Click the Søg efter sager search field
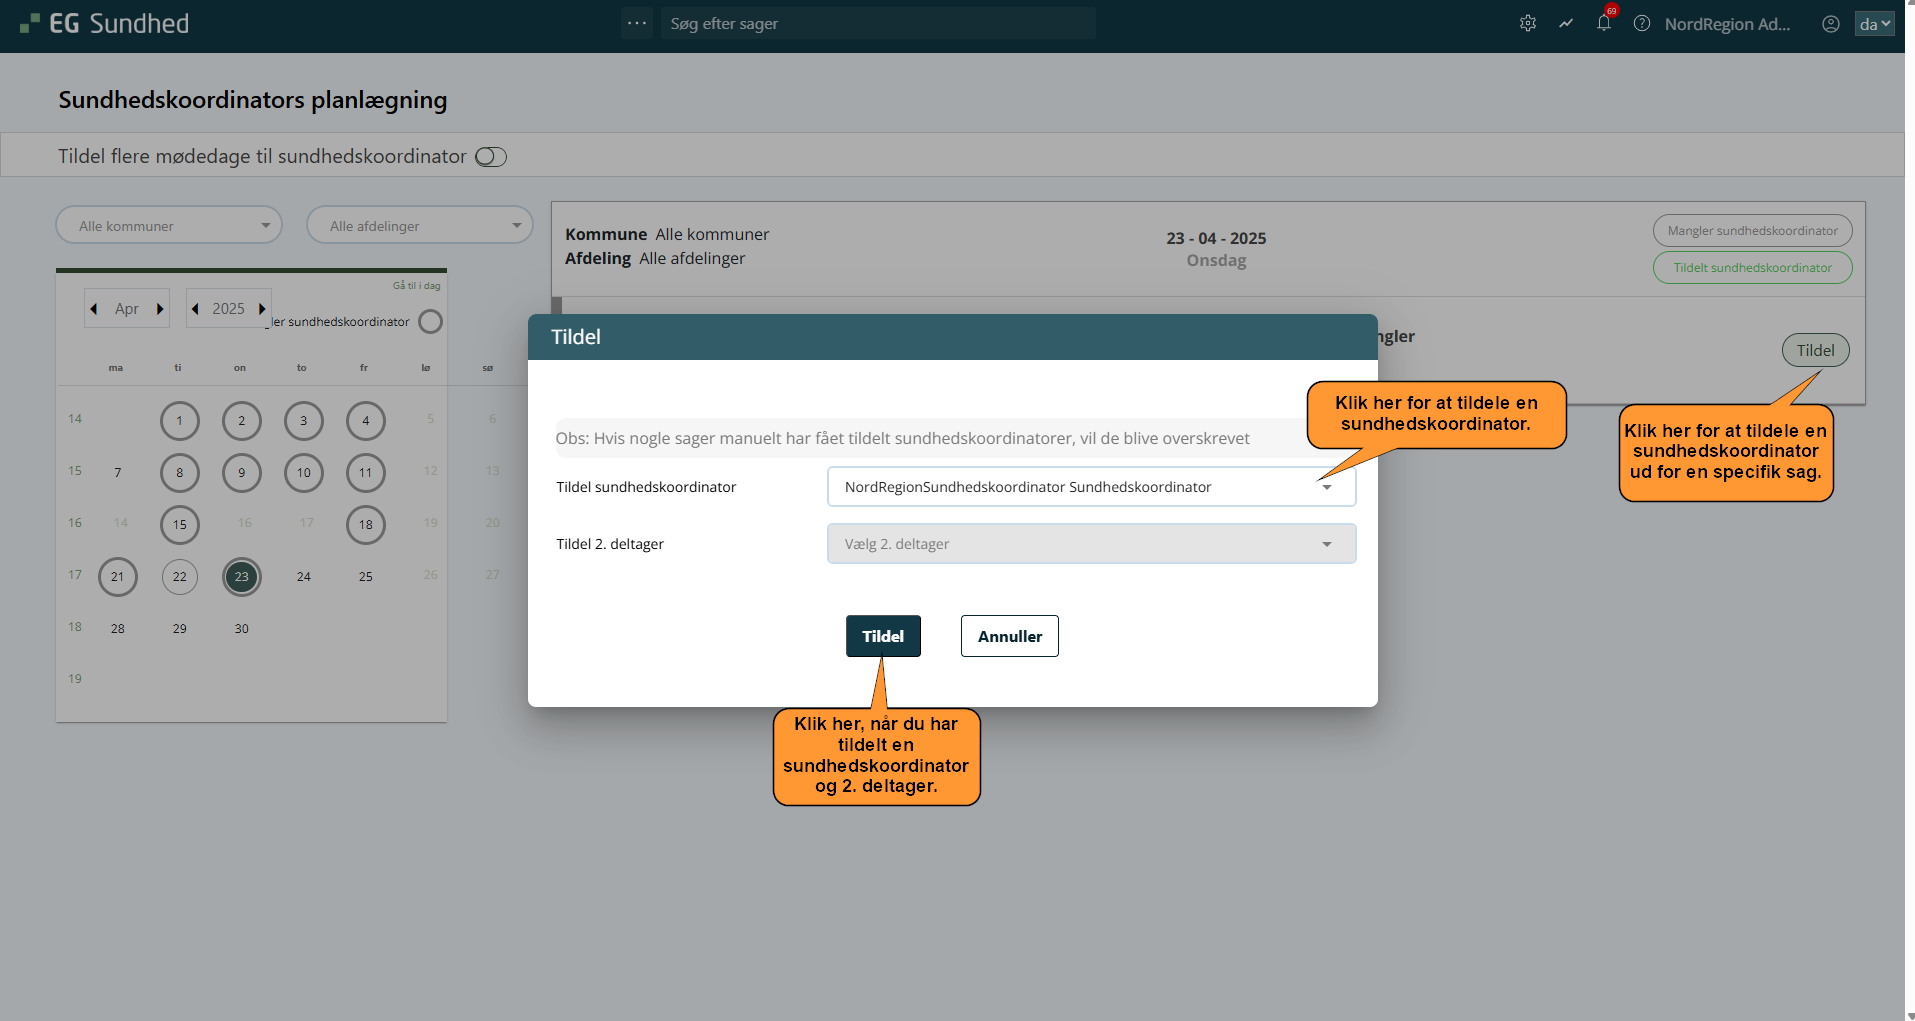 coord(877,23)
